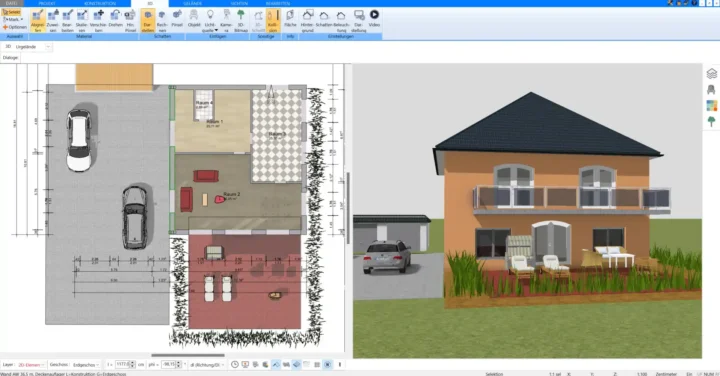Viewport: 720px width, 376px height.
Task: Open the Lichtquelle light bulb tool
Action: 210,21
